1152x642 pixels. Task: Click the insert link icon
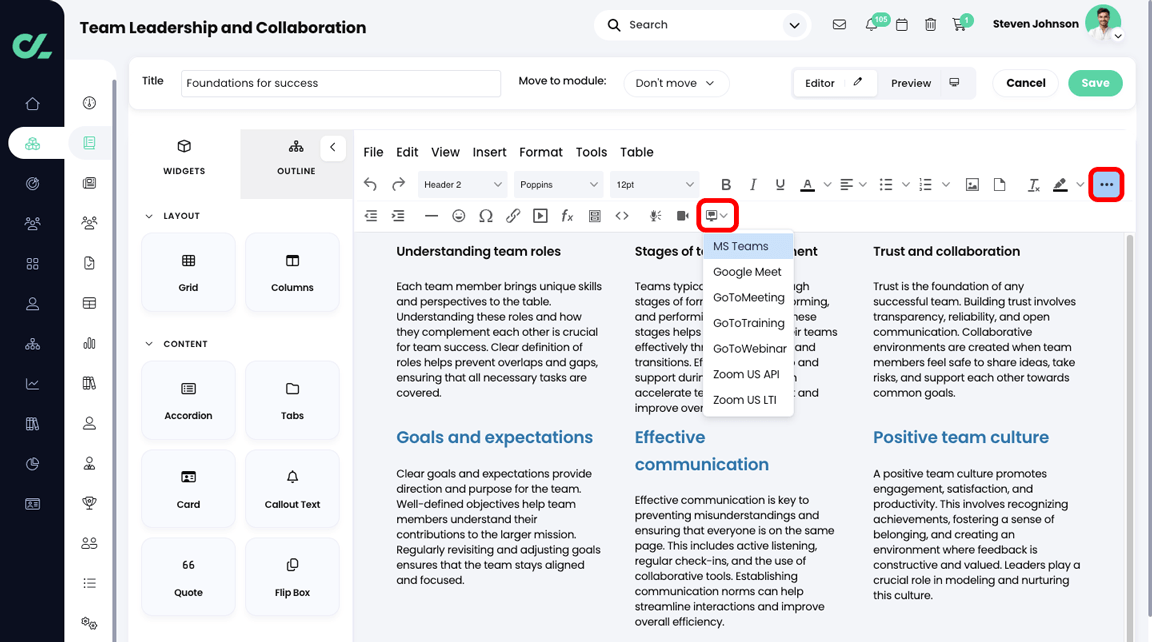tap(513, 215)
